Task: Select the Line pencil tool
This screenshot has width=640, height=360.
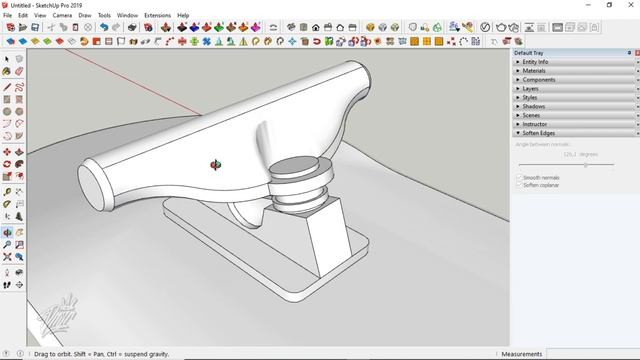Action: 7,87
